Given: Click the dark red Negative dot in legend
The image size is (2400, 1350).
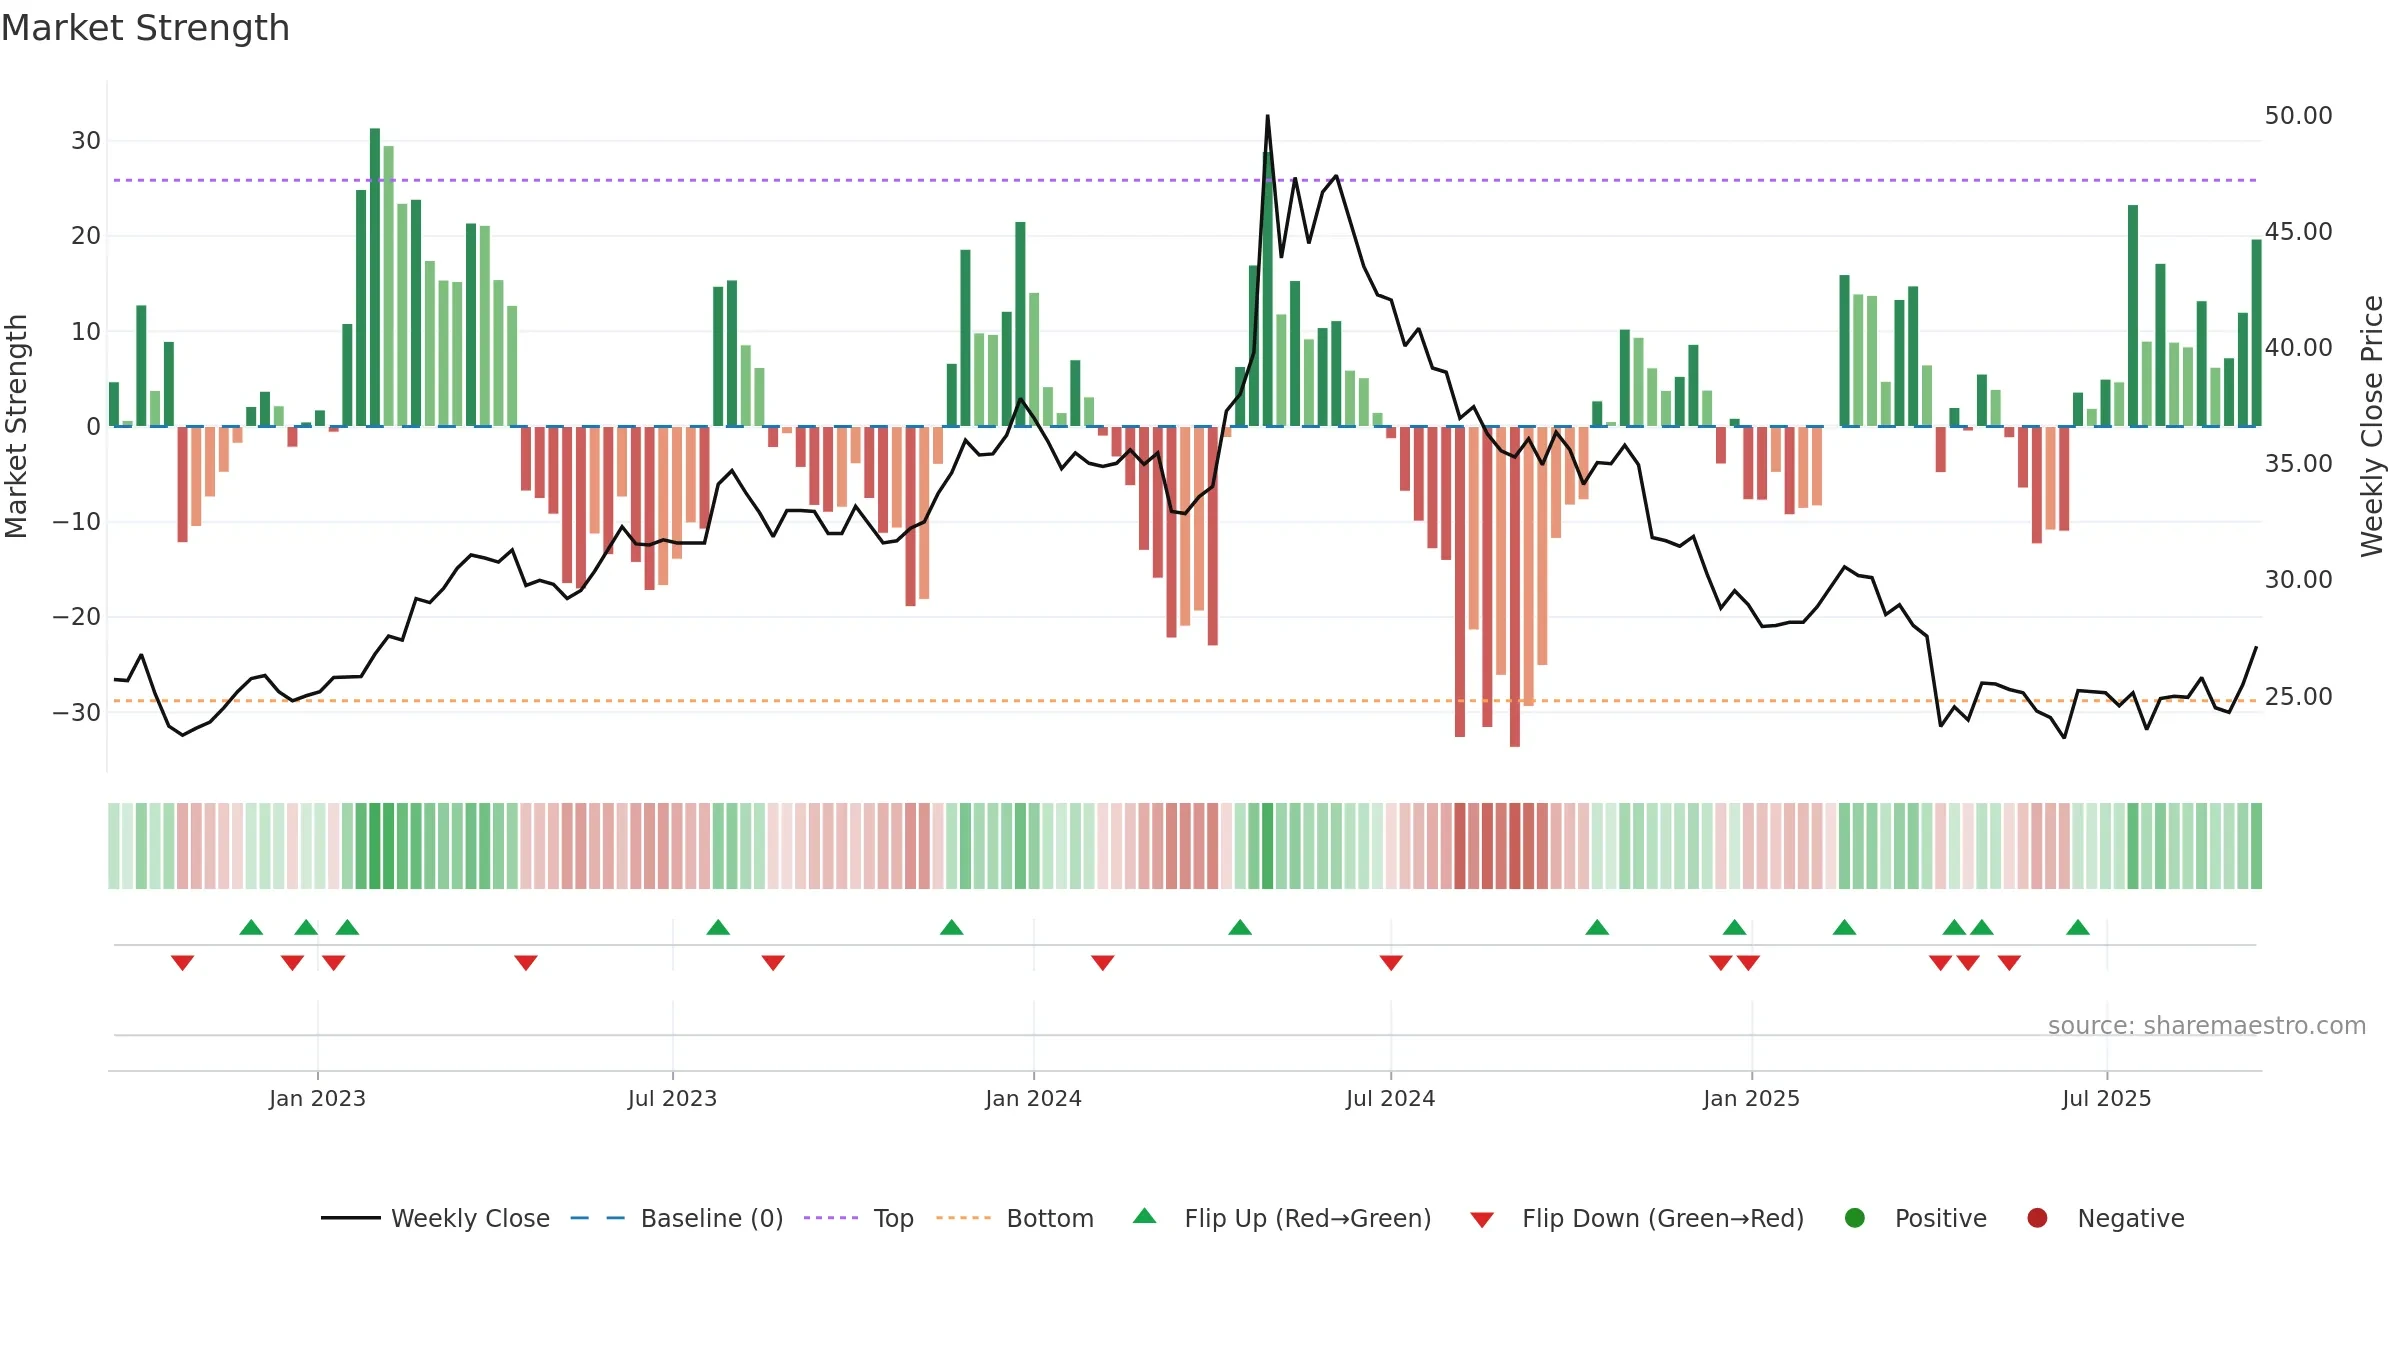Looking at the screenshot, I should pyautogui.click(x=2037, y=1218).
